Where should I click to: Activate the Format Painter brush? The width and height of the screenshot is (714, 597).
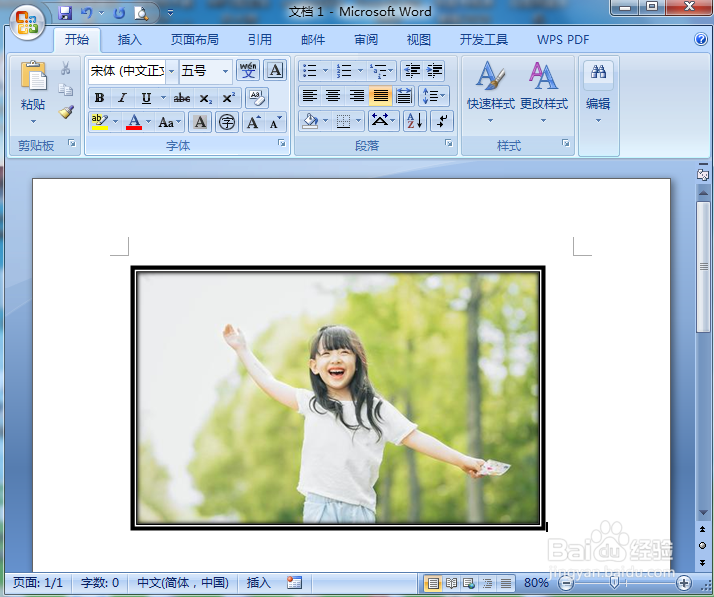[x=66, y=112]
